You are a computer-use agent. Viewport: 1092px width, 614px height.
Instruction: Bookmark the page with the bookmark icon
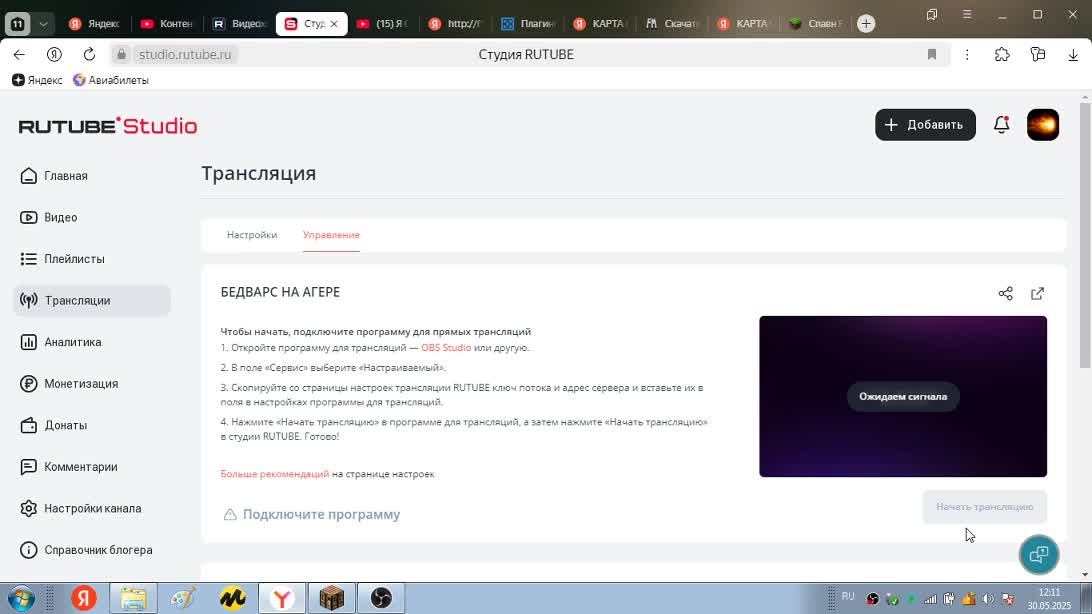pyautogui.click(x=932, y=54)
